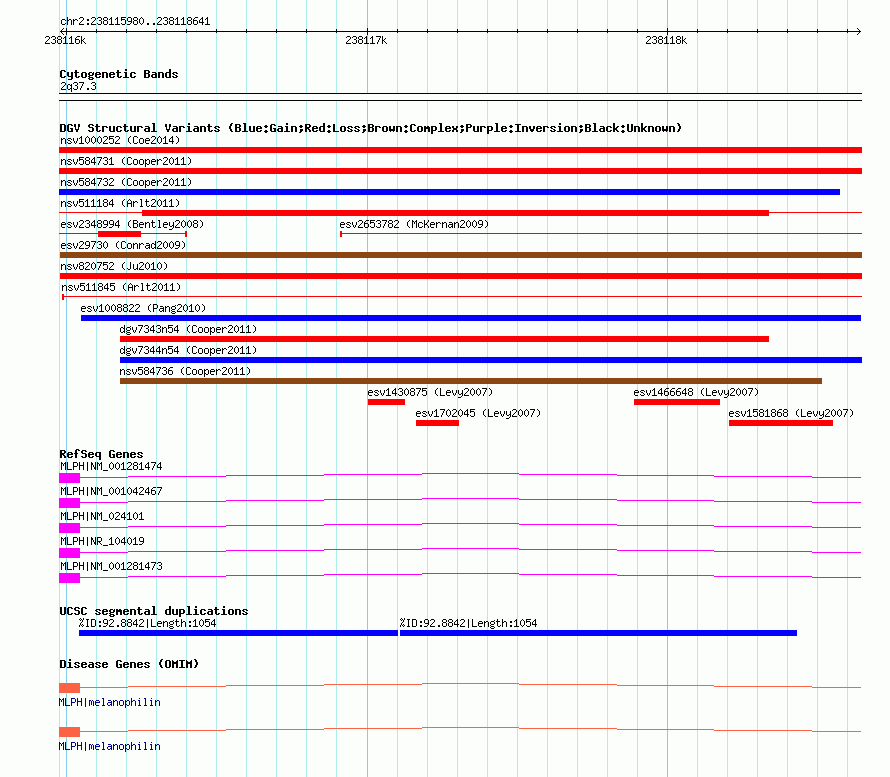This screenshot has height=777, width=890.
Task: Click the 238117k ruler position marker
Action: click(366, 40)
